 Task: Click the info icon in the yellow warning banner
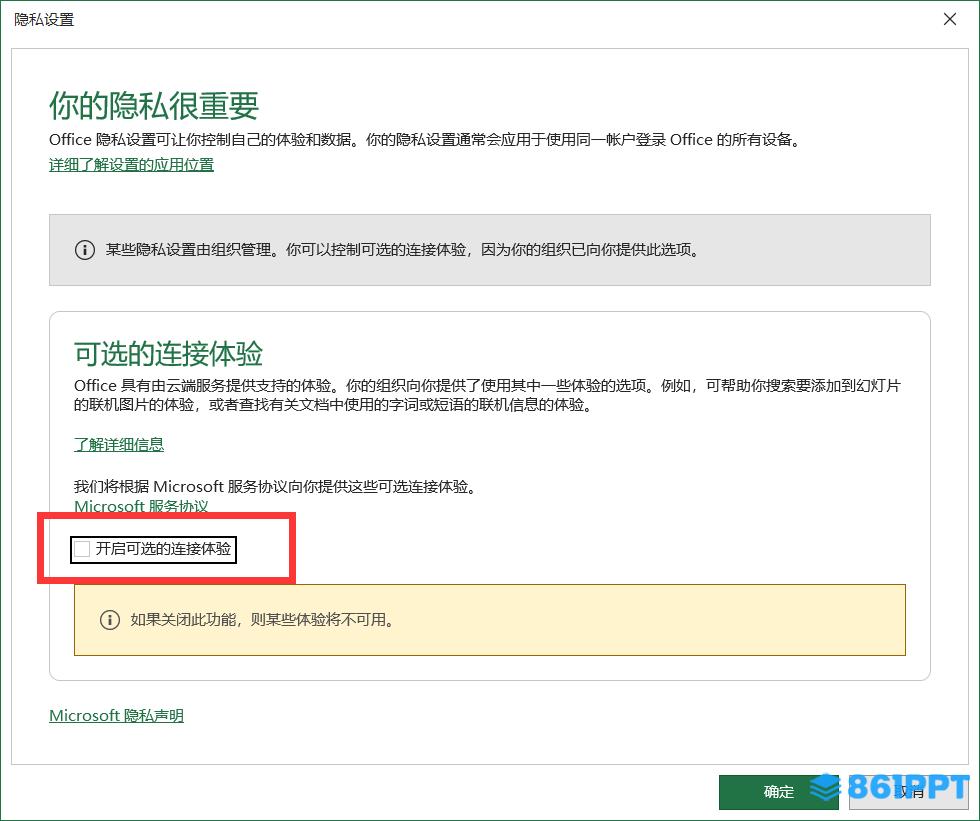109,620
